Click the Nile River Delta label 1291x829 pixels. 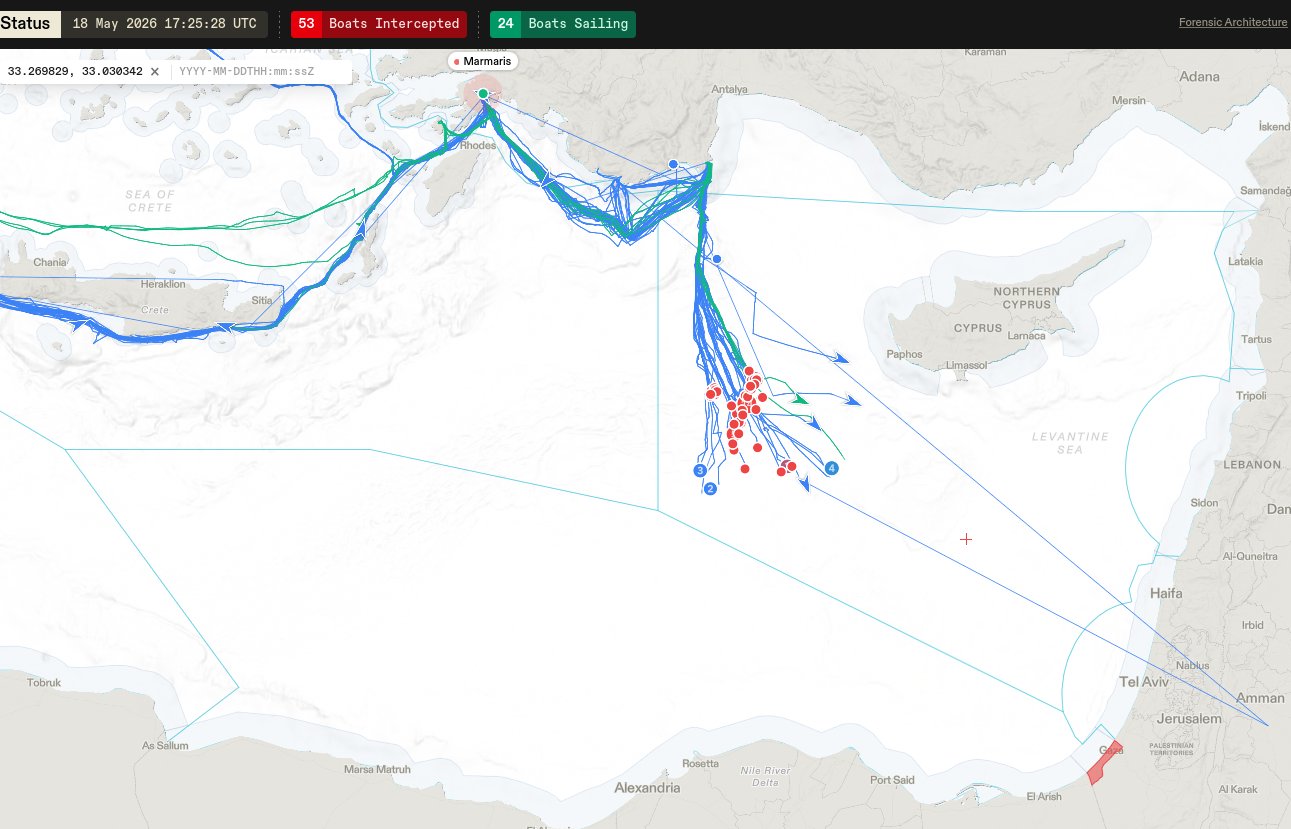[765, 776]
